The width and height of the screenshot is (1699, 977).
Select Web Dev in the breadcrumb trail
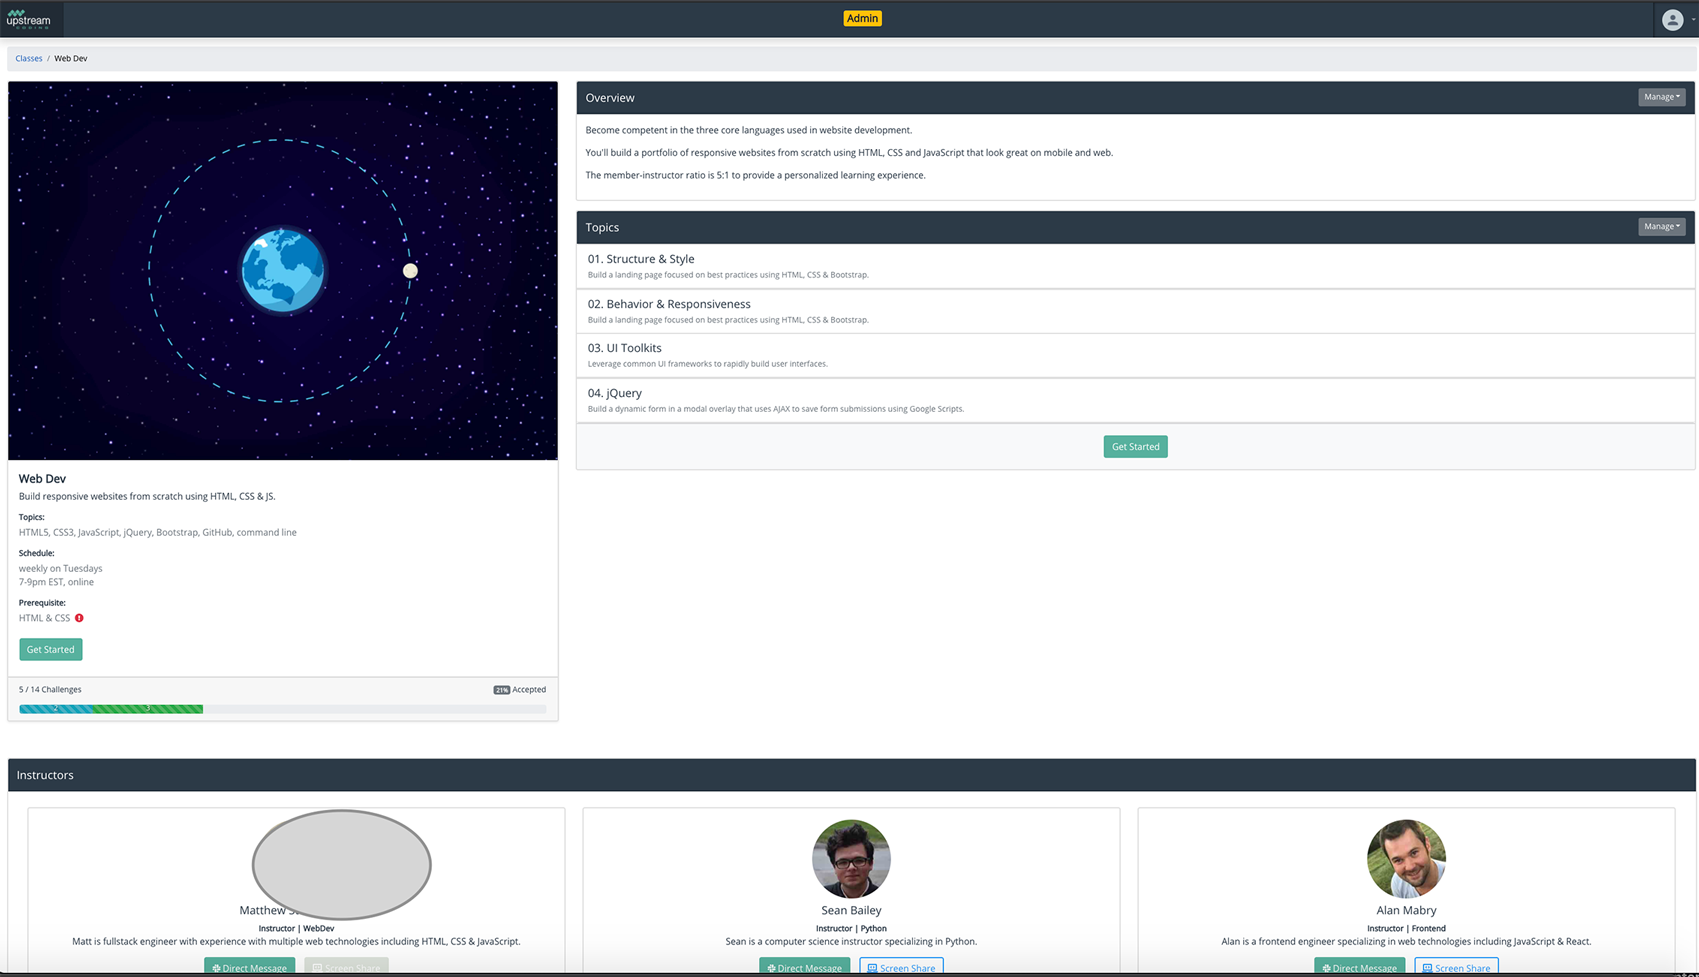tap(70, 58)
